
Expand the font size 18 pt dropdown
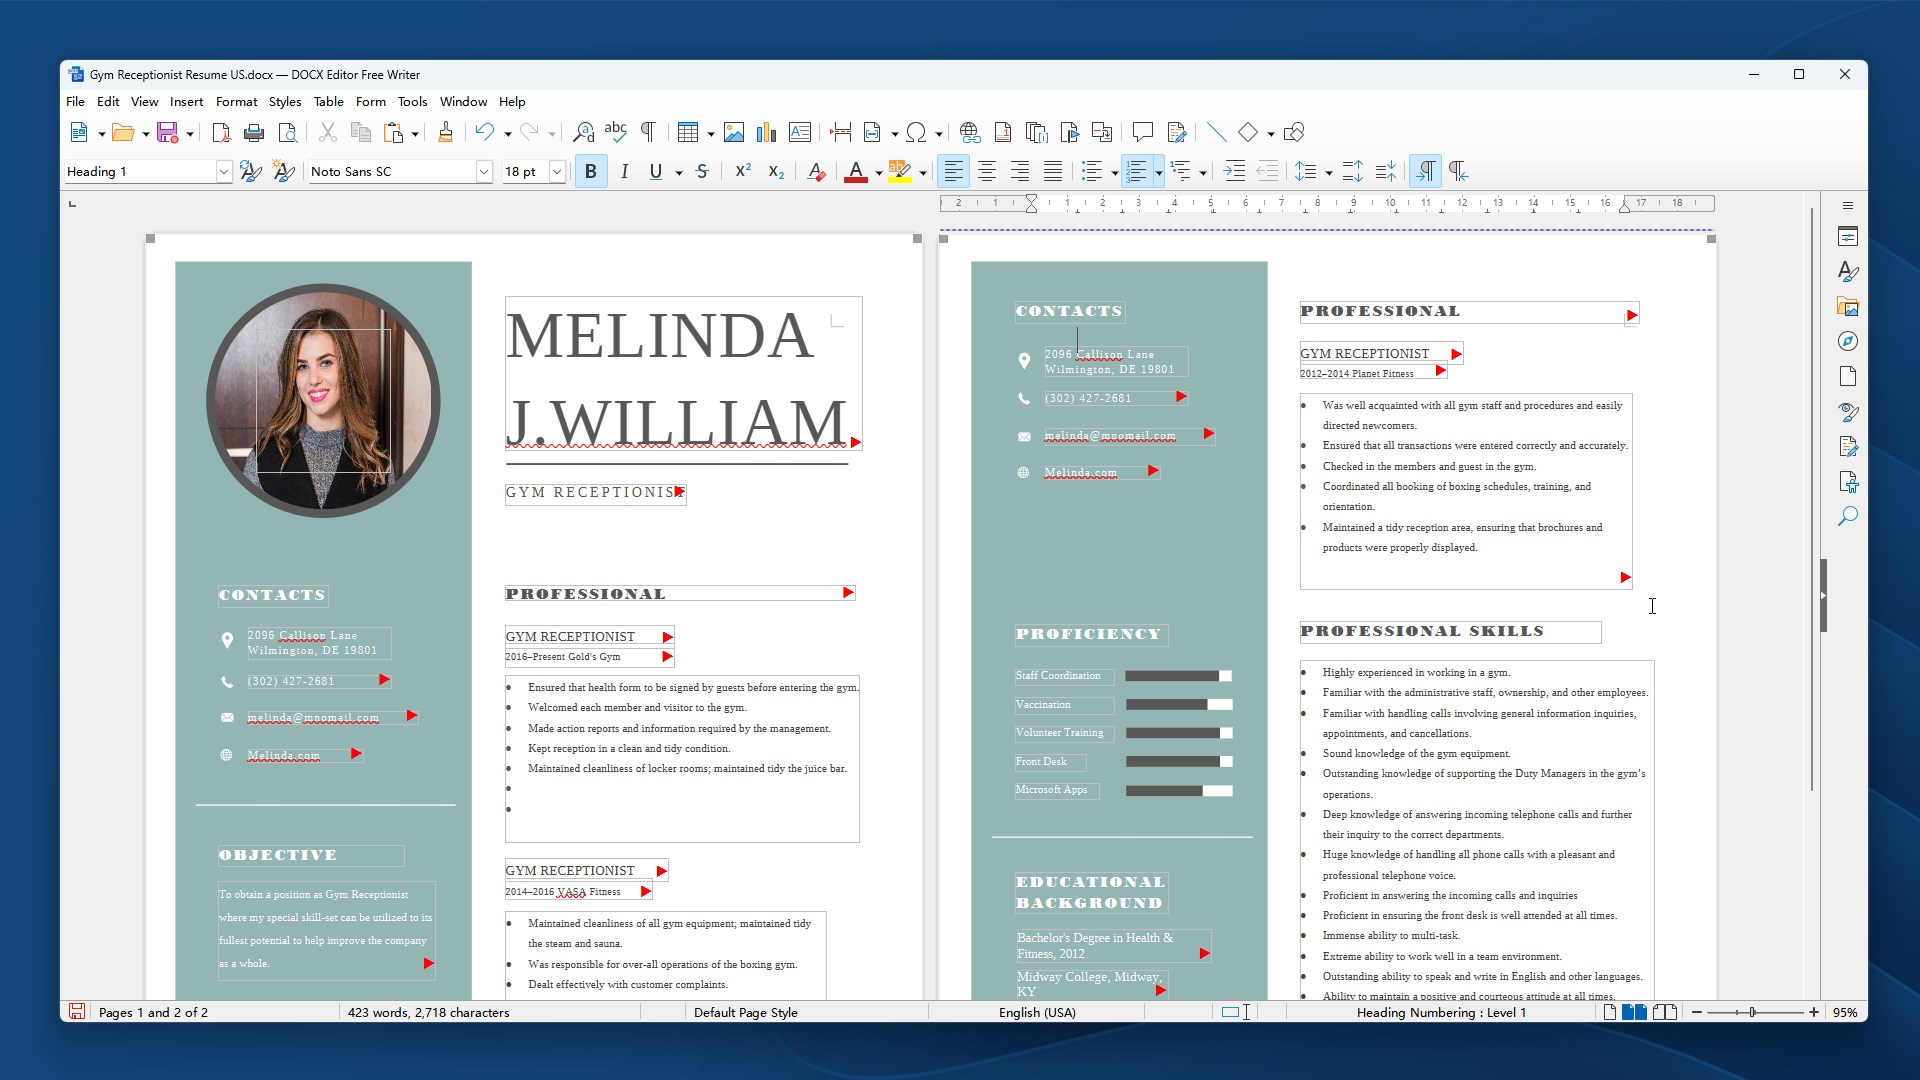click(x=557, y=172)
